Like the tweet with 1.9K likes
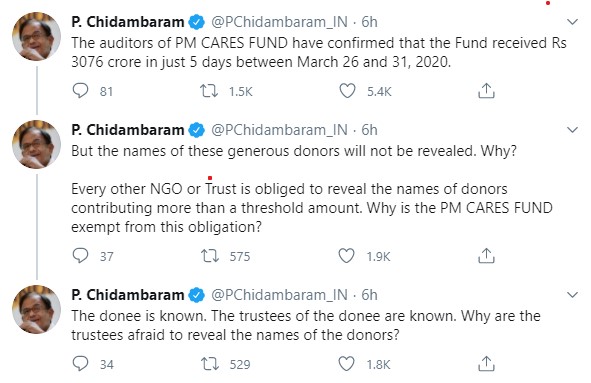The height and width of the screenshot is (383, 591). (x=346, y=256)
